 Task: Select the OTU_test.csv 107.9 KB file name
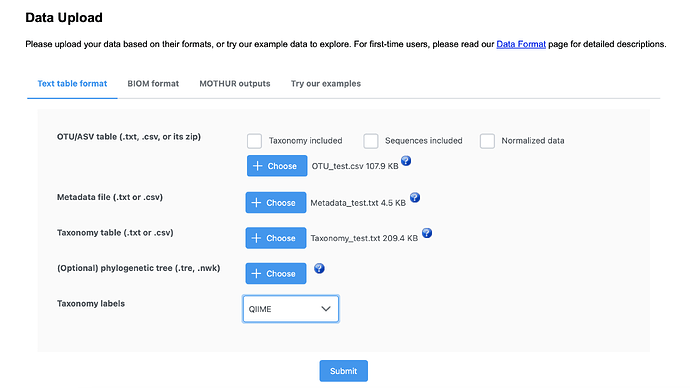355,166
